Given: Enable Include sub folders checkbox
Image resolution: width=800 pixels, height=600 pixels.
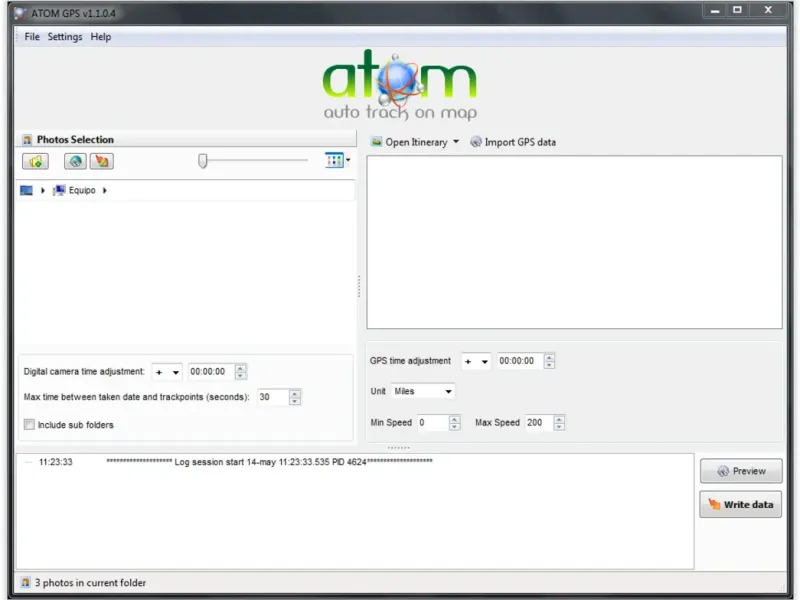Looking at the screenshot, I should click(30, 424).
